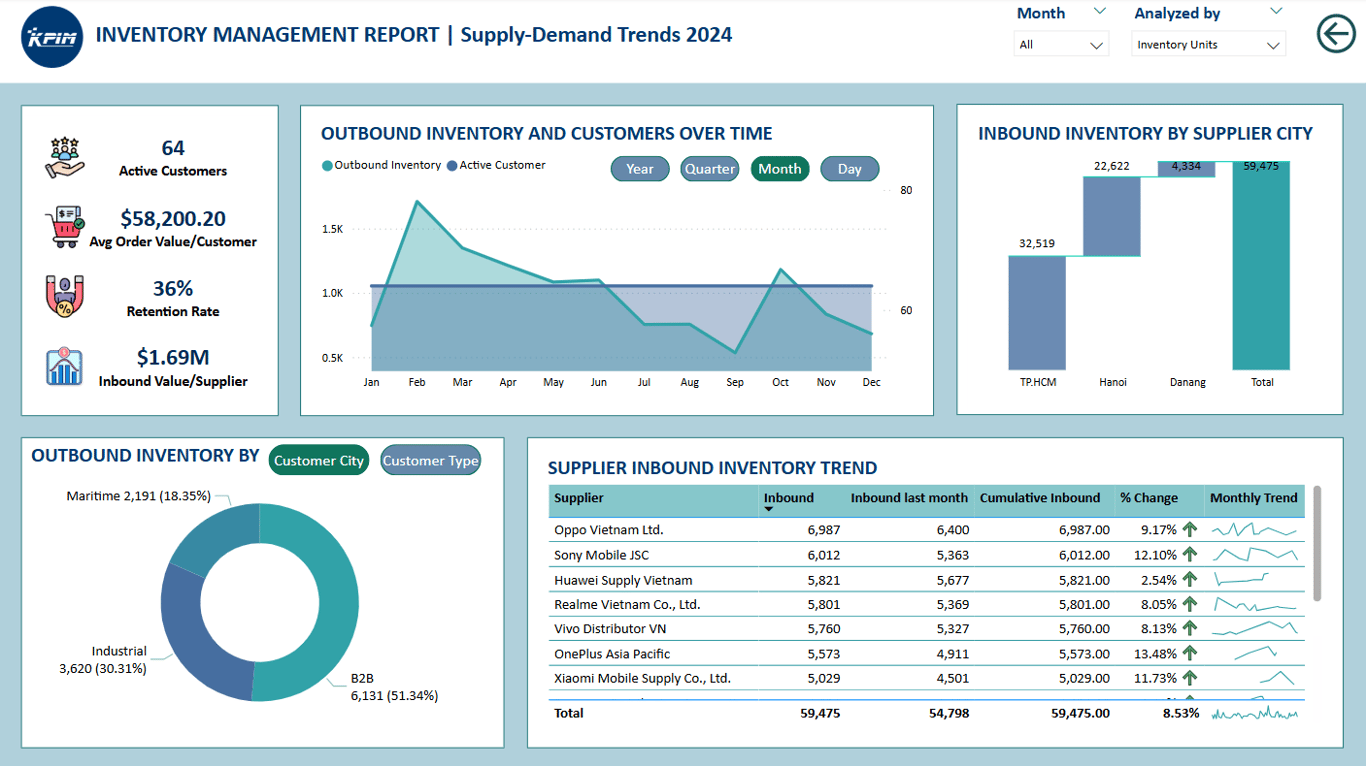This screenshot has width=1366, height=766.
Task: Click the 59,475 waterfall total label
Action: point(1261,166)
